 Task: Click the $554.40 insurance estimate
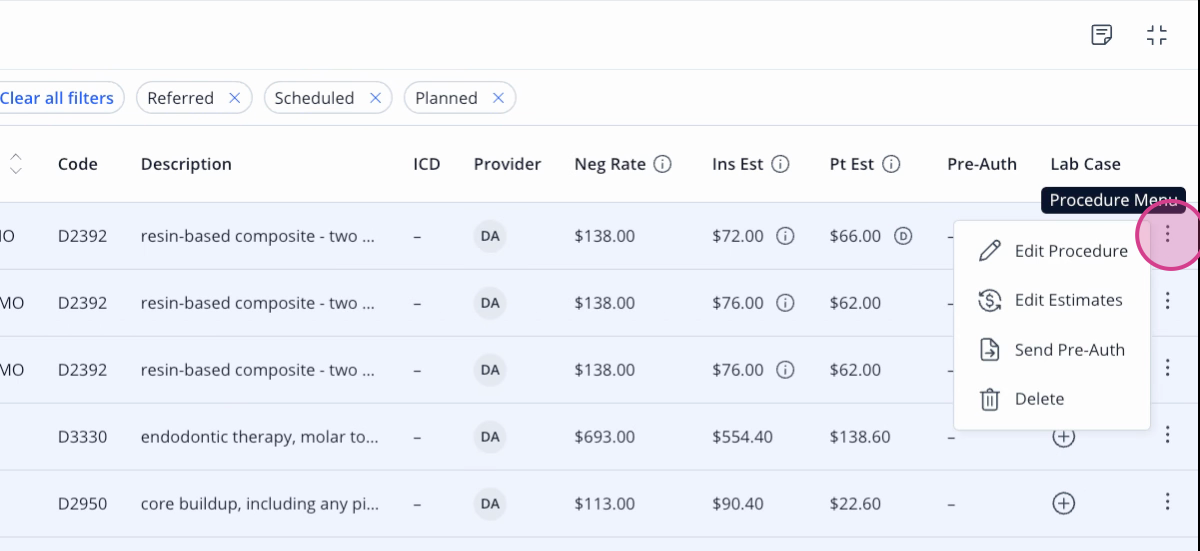click(742, 437)
